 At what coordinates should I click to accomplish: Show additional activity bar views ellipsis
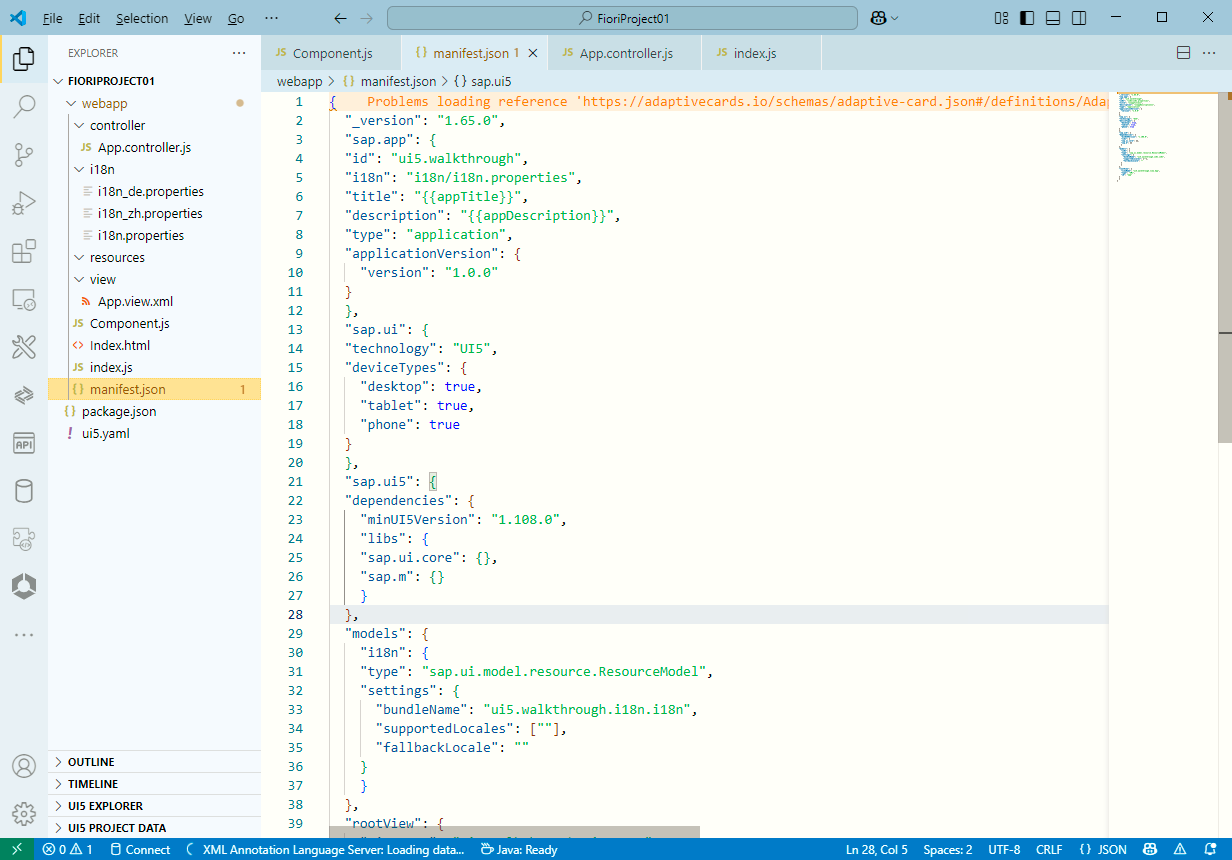click(x=24, y=635)
